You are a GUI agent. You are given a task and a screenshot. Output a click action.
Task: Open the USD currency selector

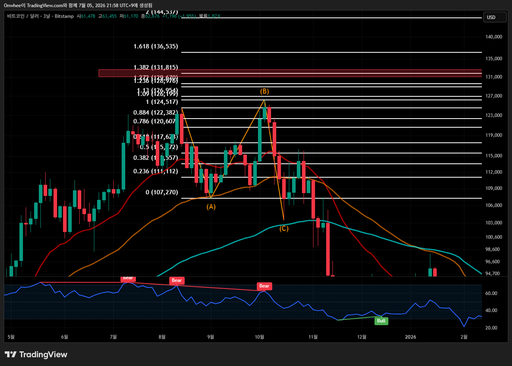tap(495, 17)
